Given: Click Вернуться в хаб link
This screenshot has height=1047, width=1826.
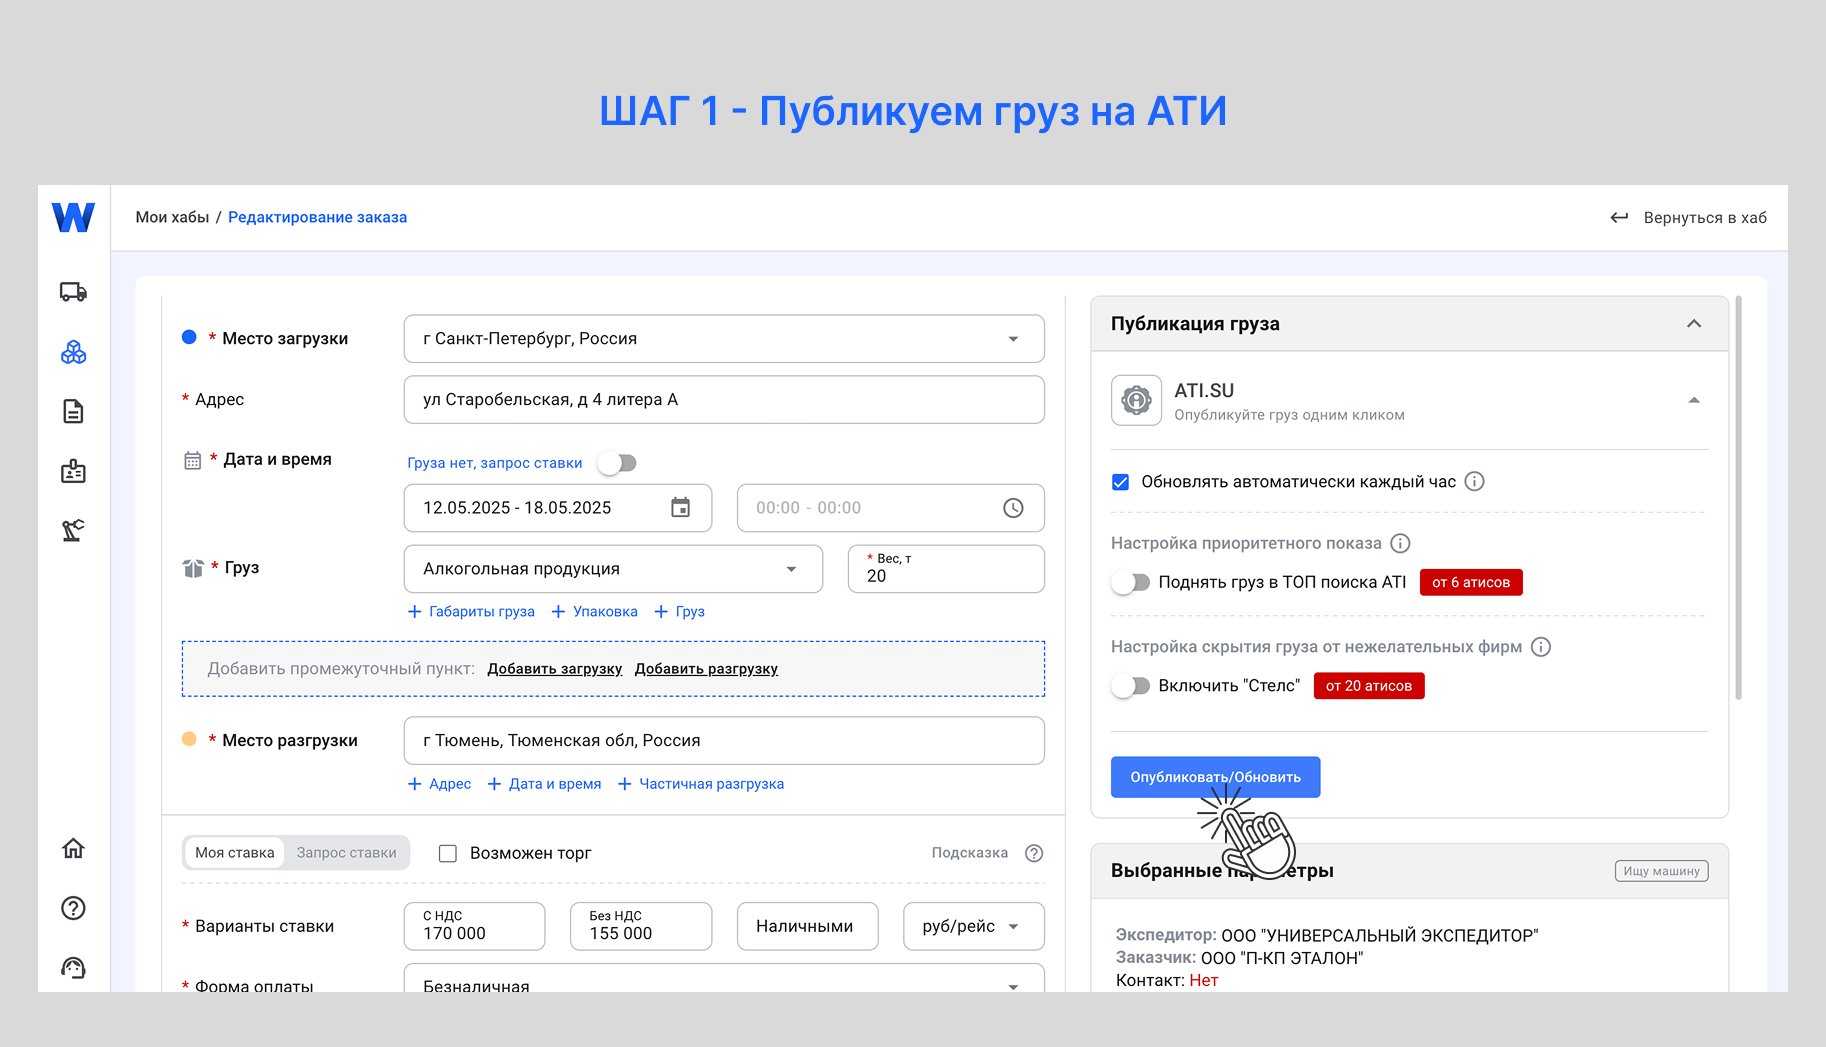Looking at the screenshot, I should tap(1705, 217).
